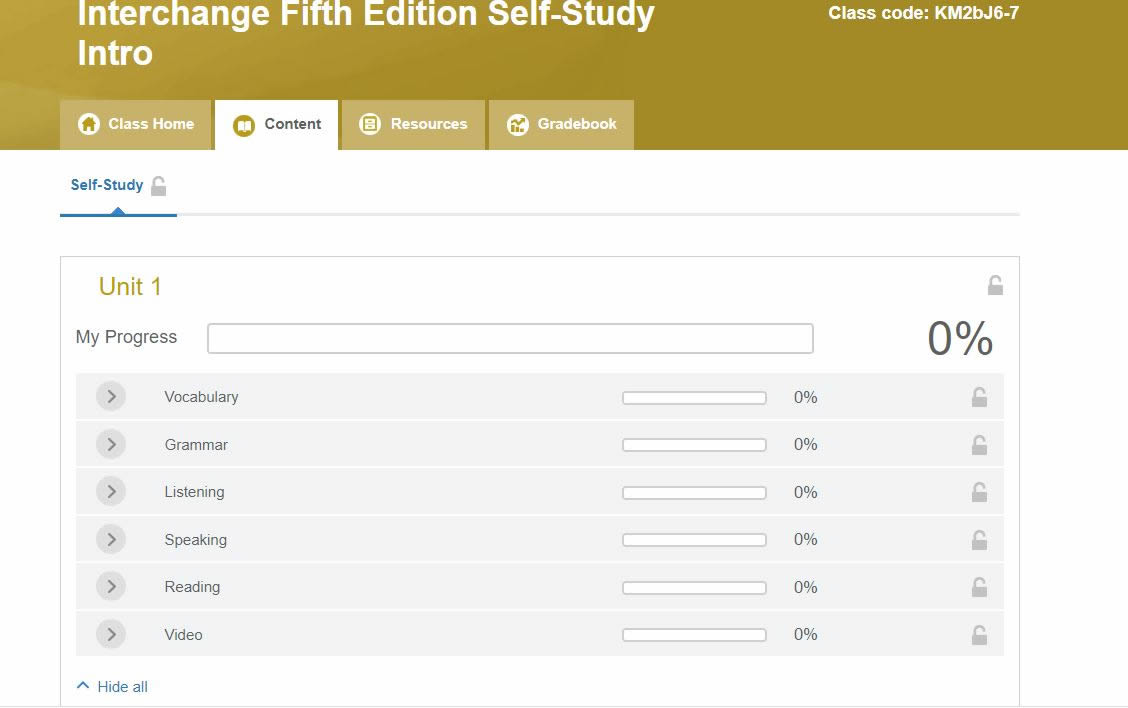The width and height of the screenshot is (1128, 708).
Task: Click the Hide all link
Action: point(122,687)
